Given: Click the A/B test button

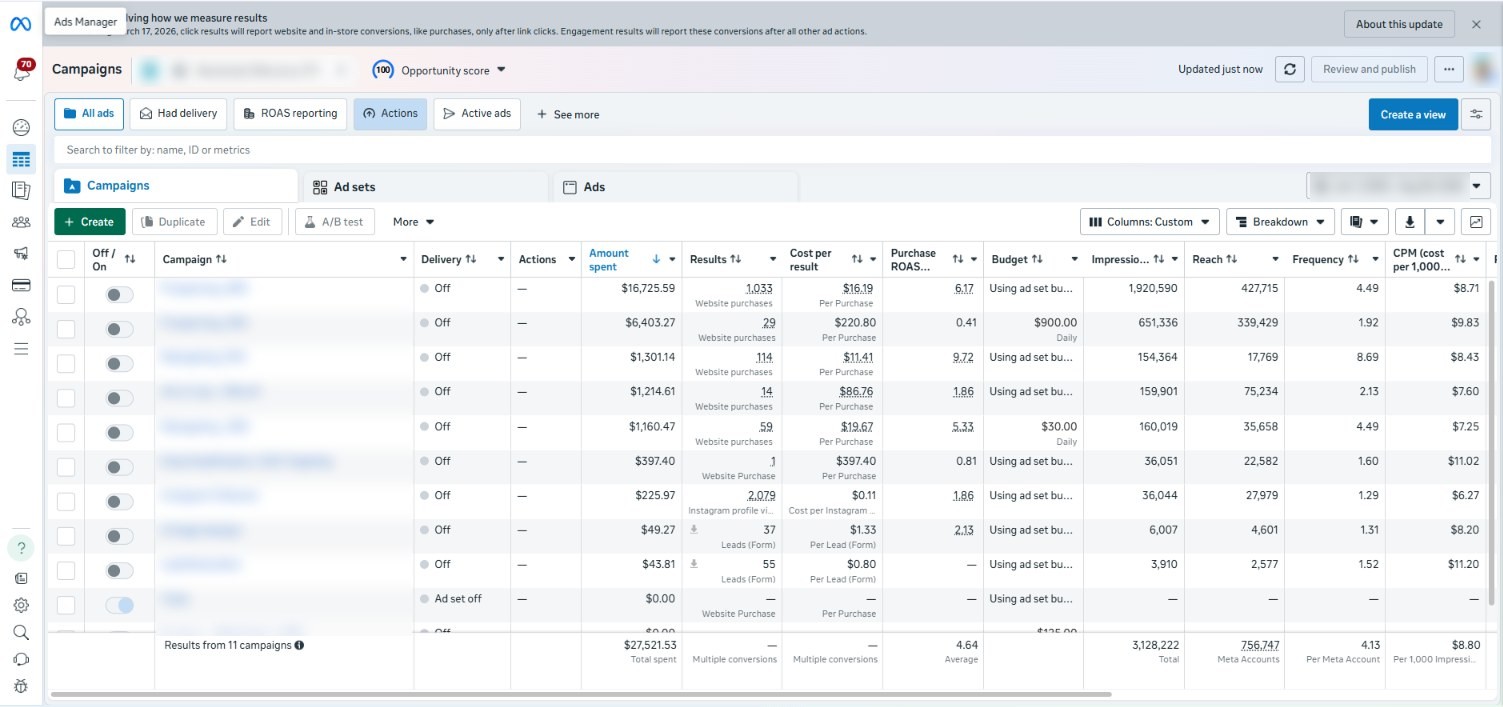Looking at the screenshot, I should (x=335, y=222).
